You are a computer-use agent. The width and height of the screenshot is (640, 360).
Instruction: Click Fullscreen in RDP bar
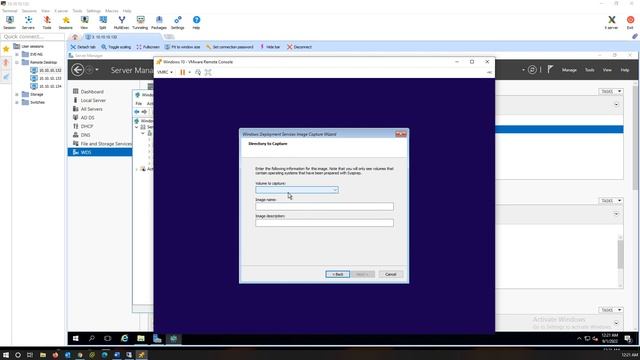[148, 47]
